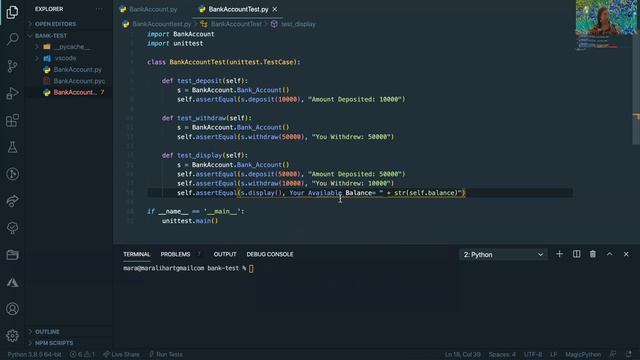Click test_display in breadcrumb

pyautogui.click(x=298, y=24)
